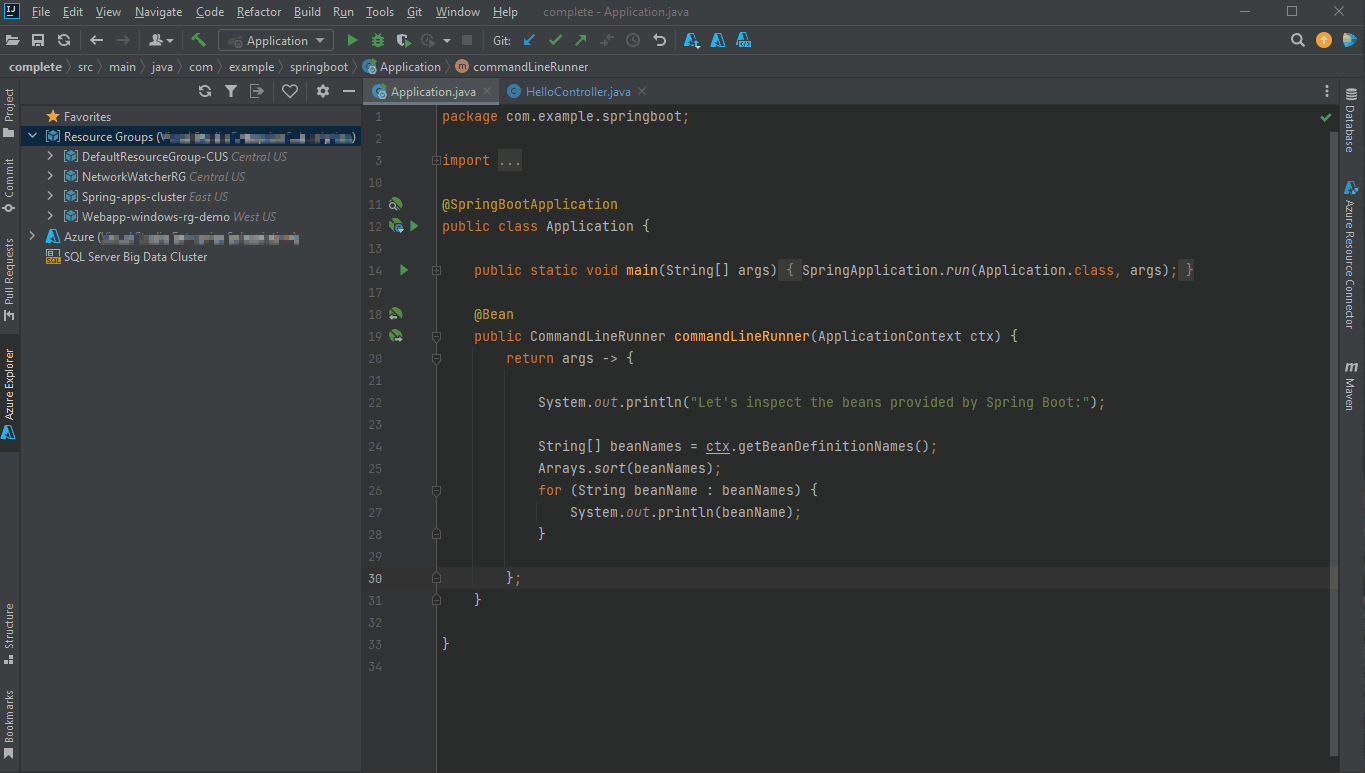The width and height of the screenshot is (1365, 773).
Task: Expand the Spring-apps-cluster resource group
Action: coord(51,197)
